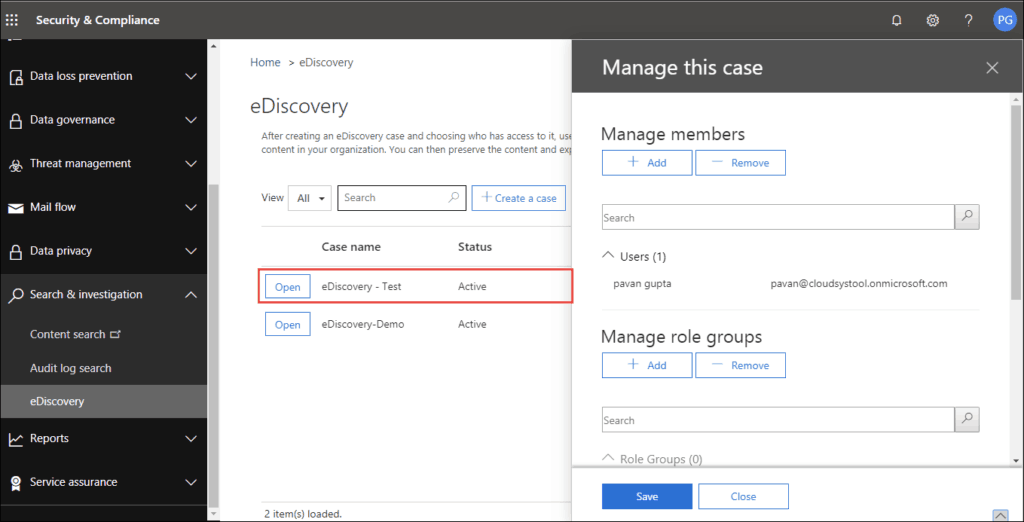Click Data governance lock icon
Image resolution: width=1024 pixels, height=522 pixels.
coord(16,121)
